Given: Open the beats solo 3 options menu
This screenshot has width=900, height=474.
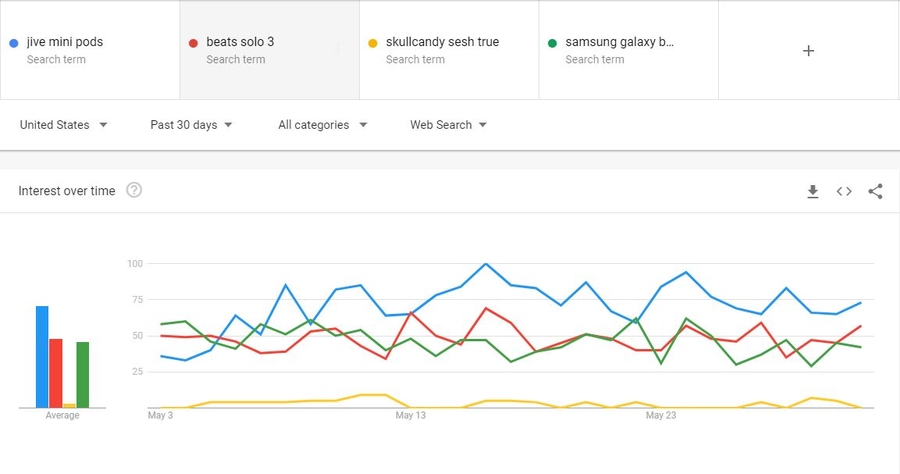Looking at the screenshot, I should [x=338, y=49].
